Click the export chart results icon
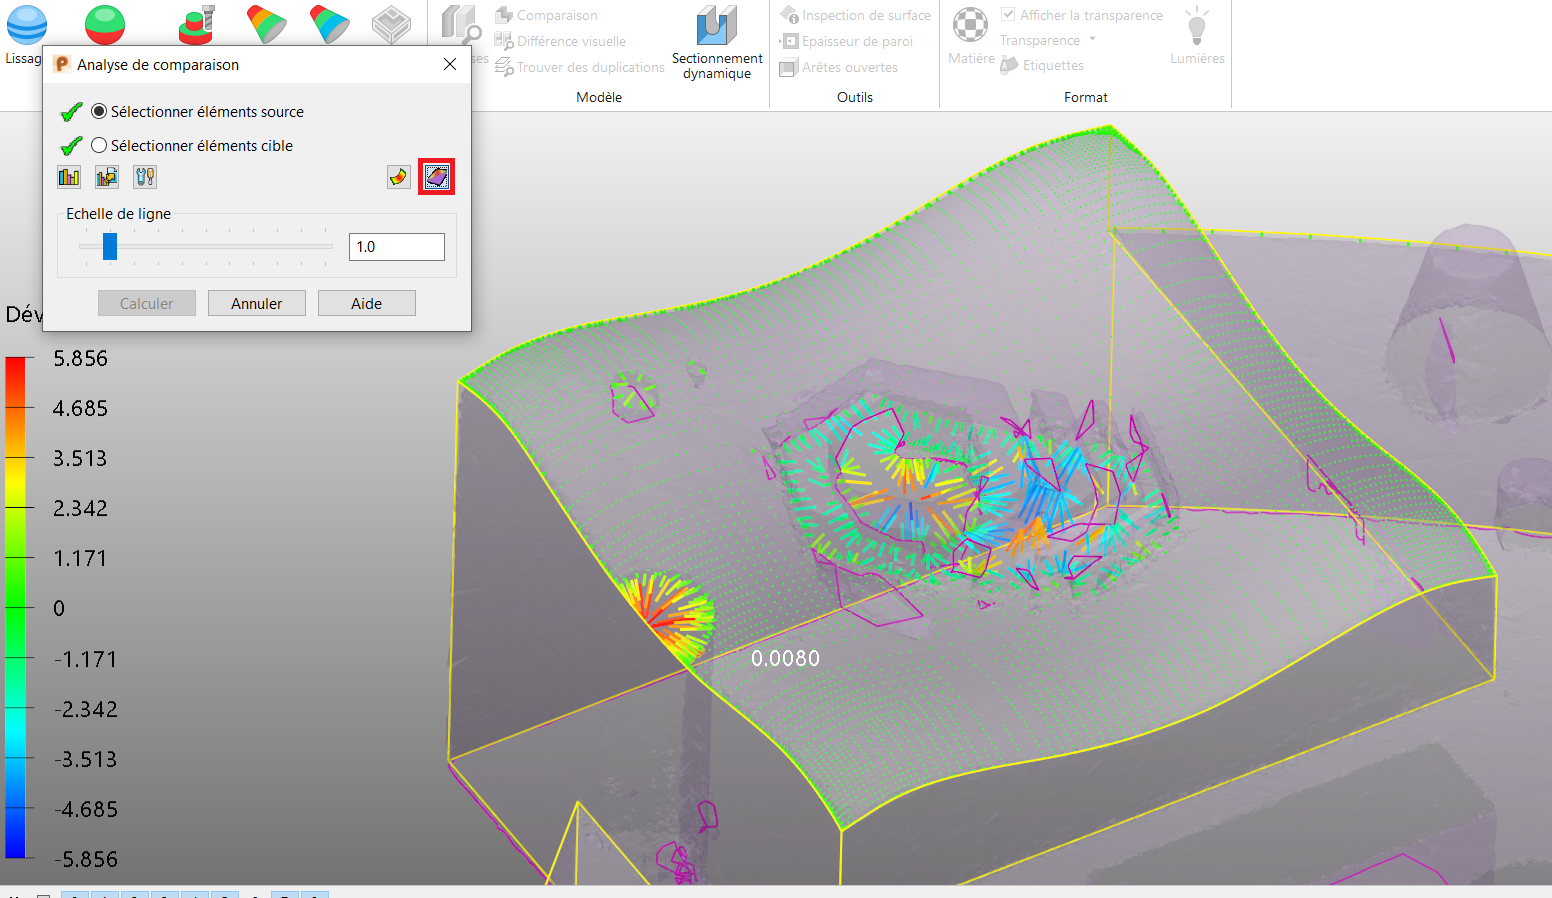Screen dimensions: 1552x898 pyautogui.click(x=107, y=177)
